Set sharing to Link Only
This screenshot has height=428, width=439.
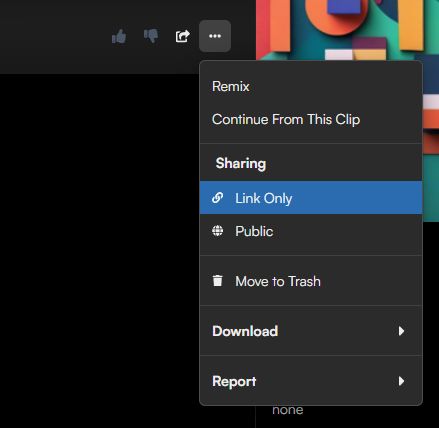[x=311, y=198]
